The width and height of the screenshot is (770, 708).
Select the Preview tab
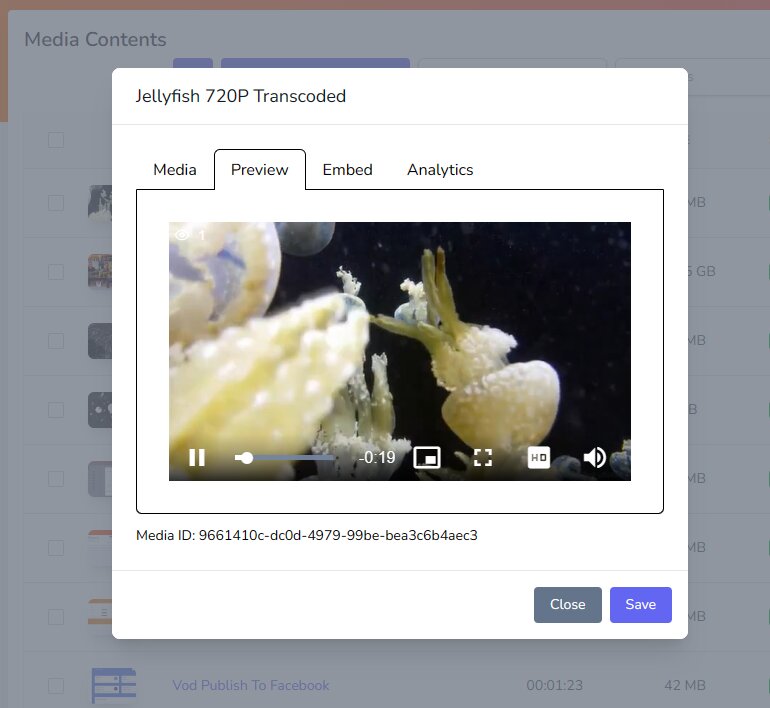click(x=260, y=170)
